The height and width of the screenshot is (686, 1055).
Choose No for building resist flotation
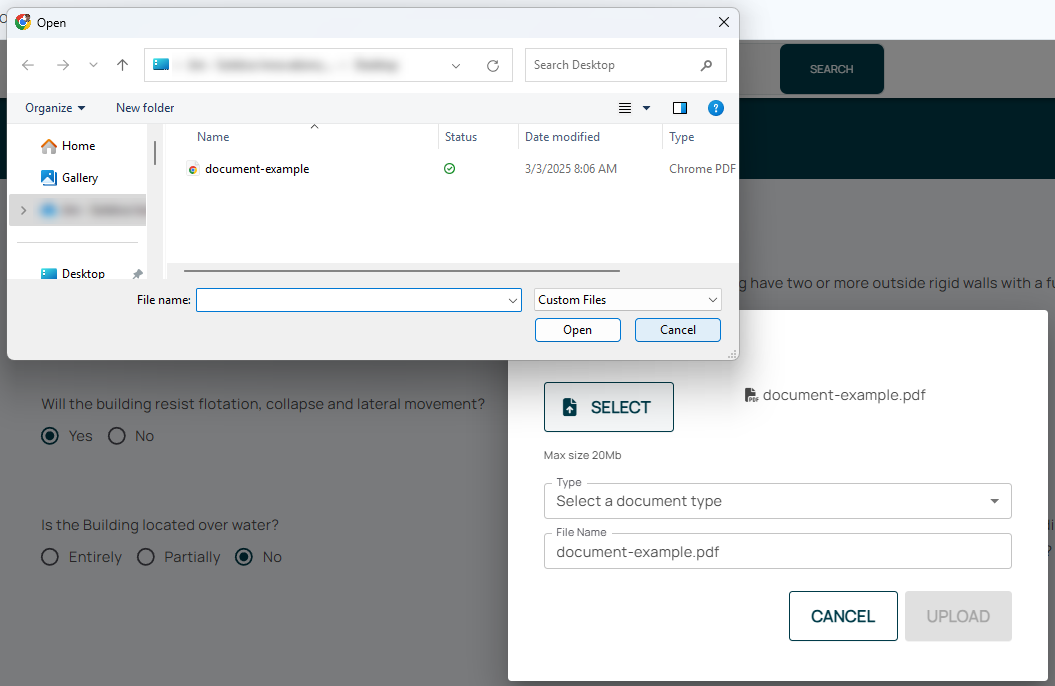(117, 436)
